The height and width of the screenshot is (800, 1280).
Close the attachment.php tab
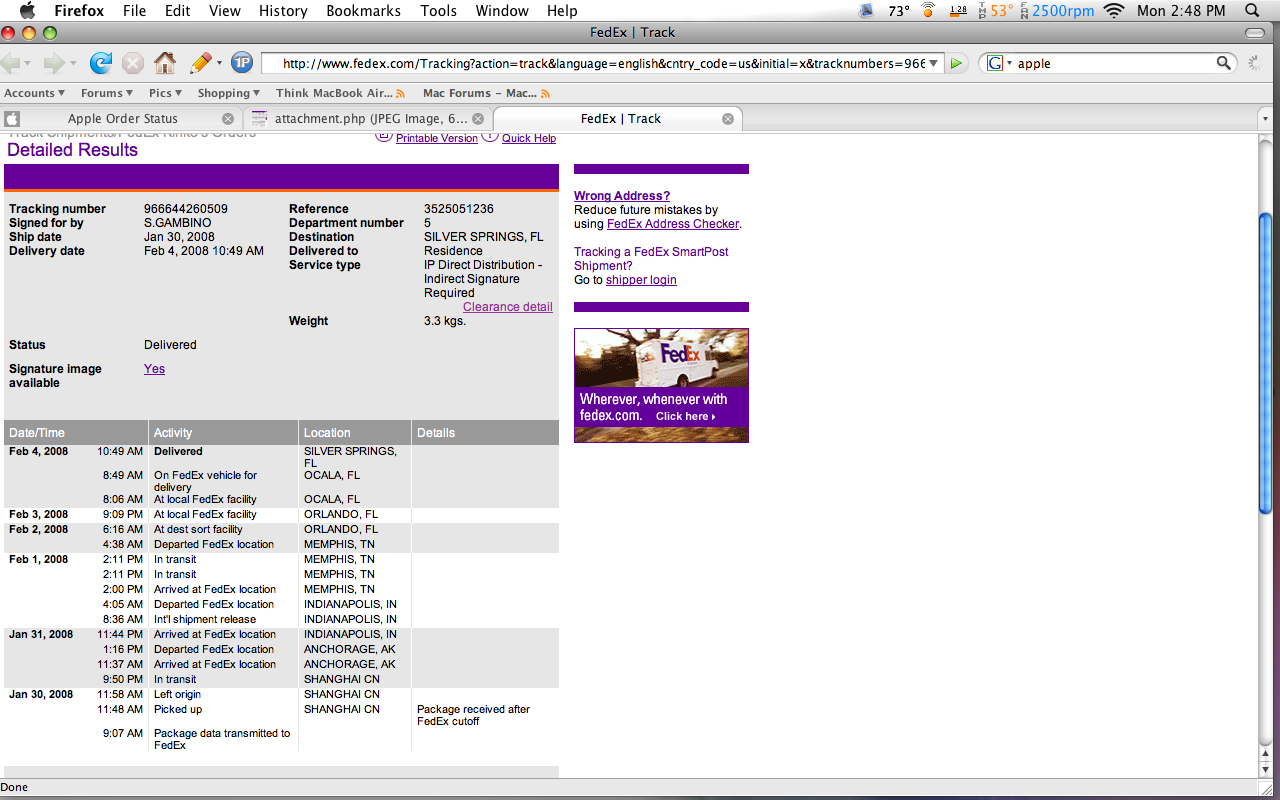click(478, 119)
